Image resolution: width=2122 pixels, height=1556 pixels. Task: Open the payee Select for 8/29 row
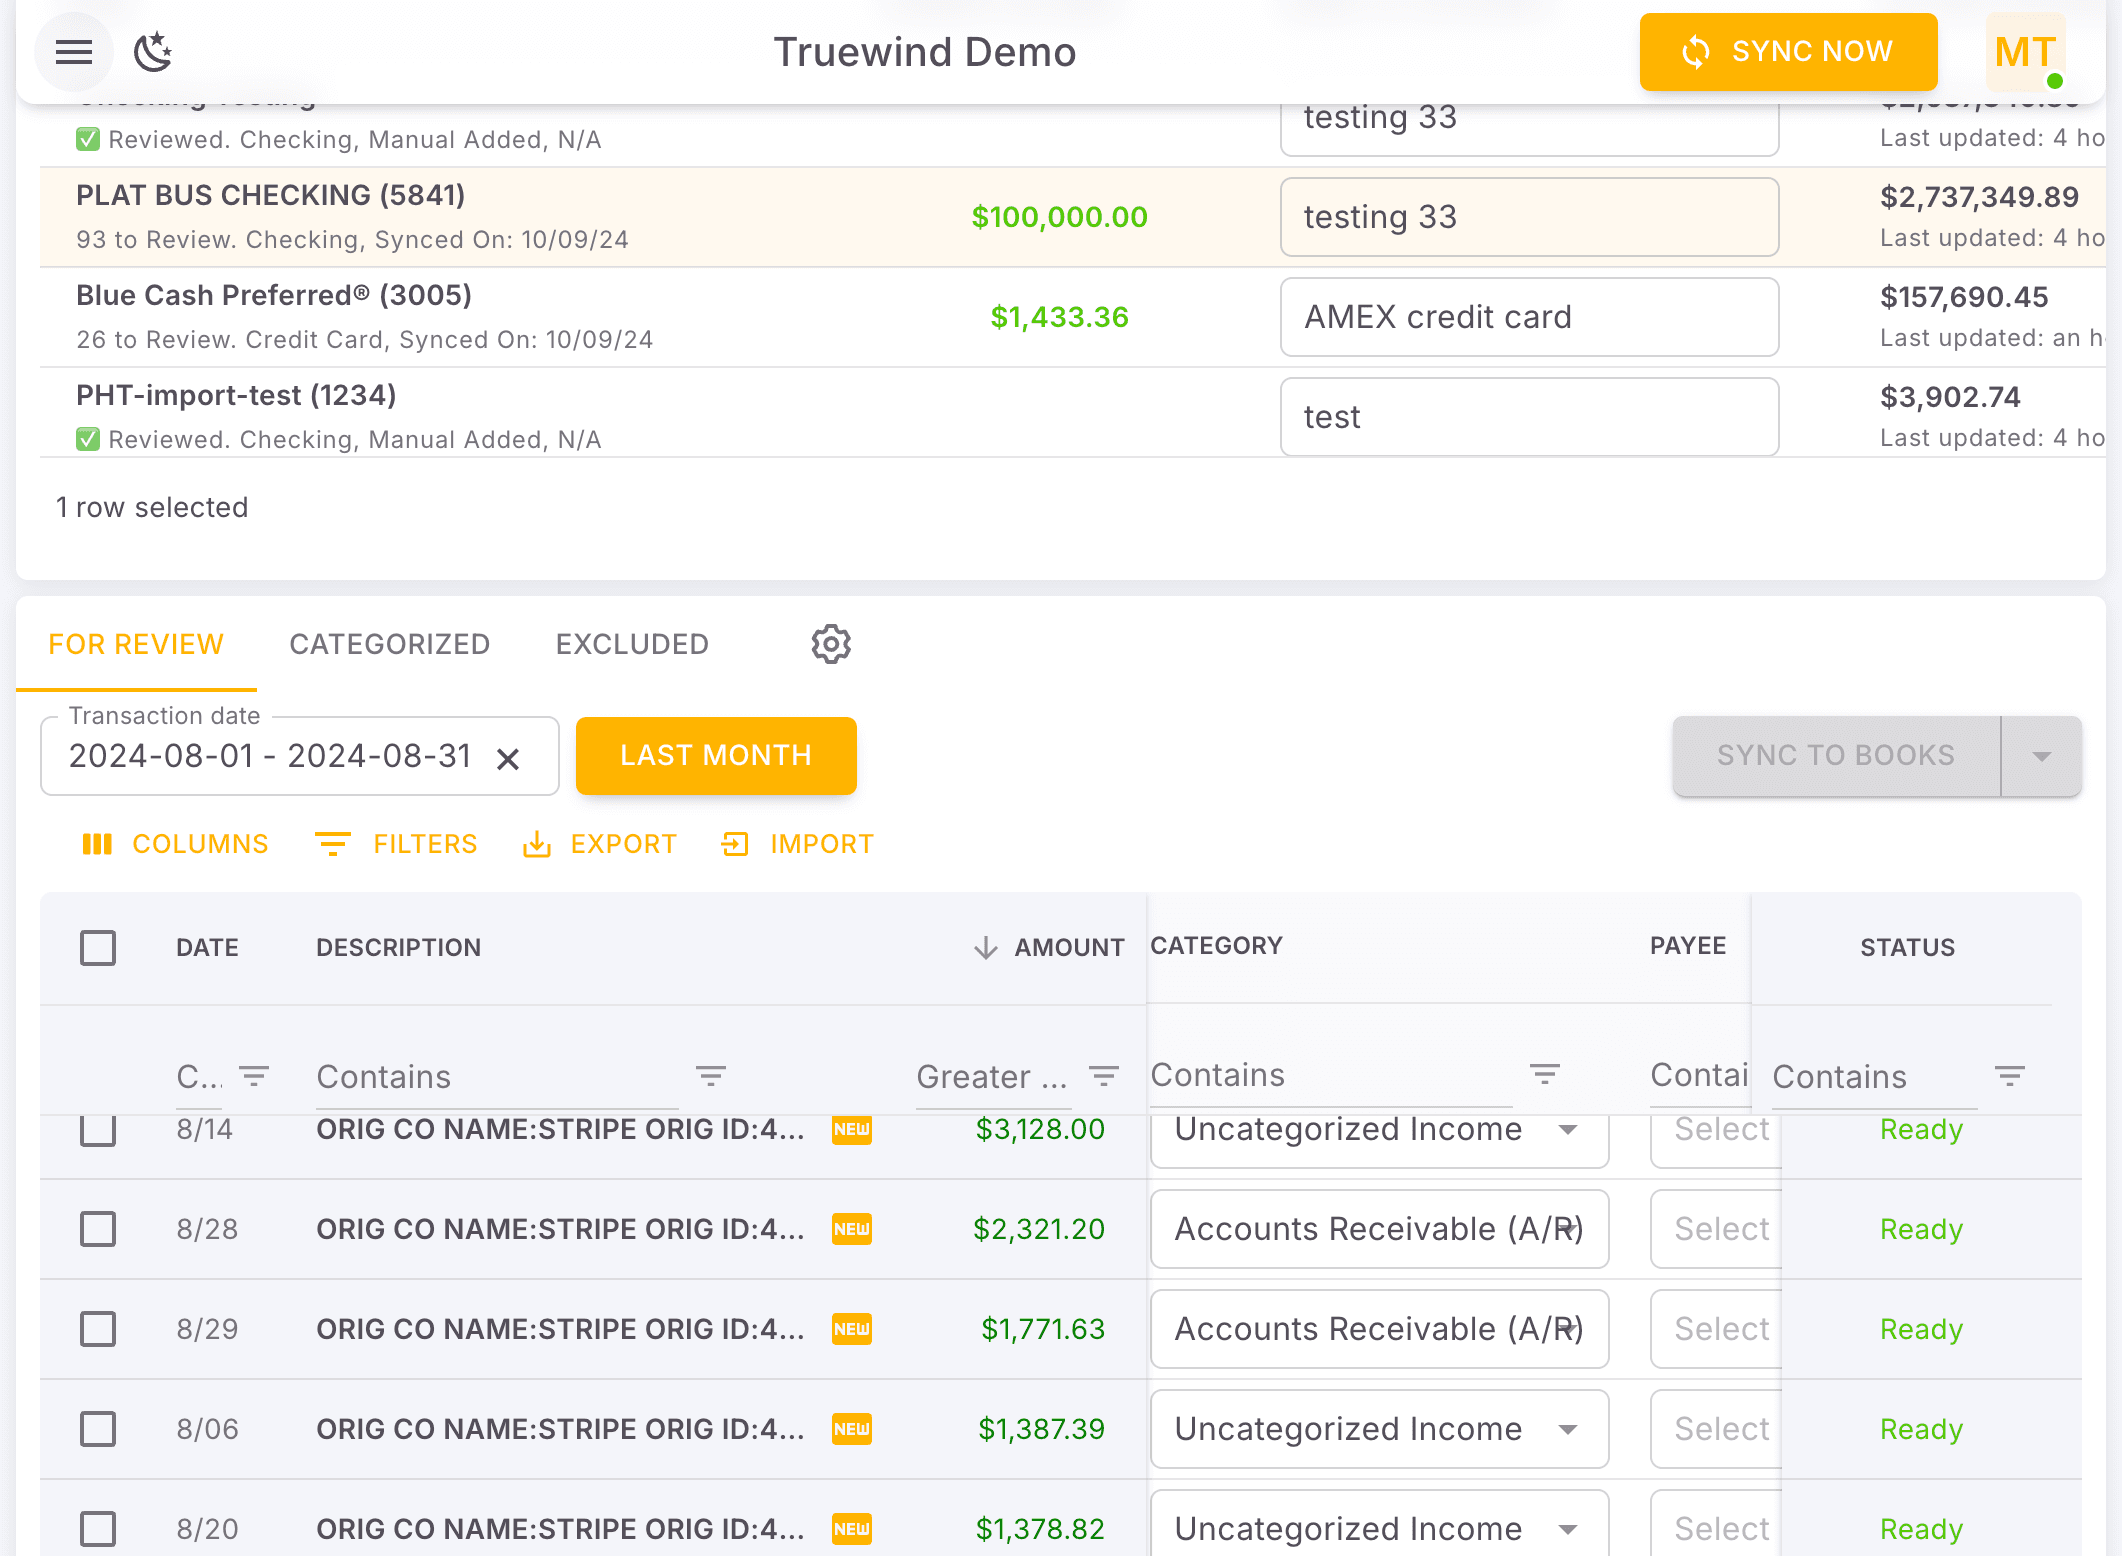click(x=1718, y=1329)
